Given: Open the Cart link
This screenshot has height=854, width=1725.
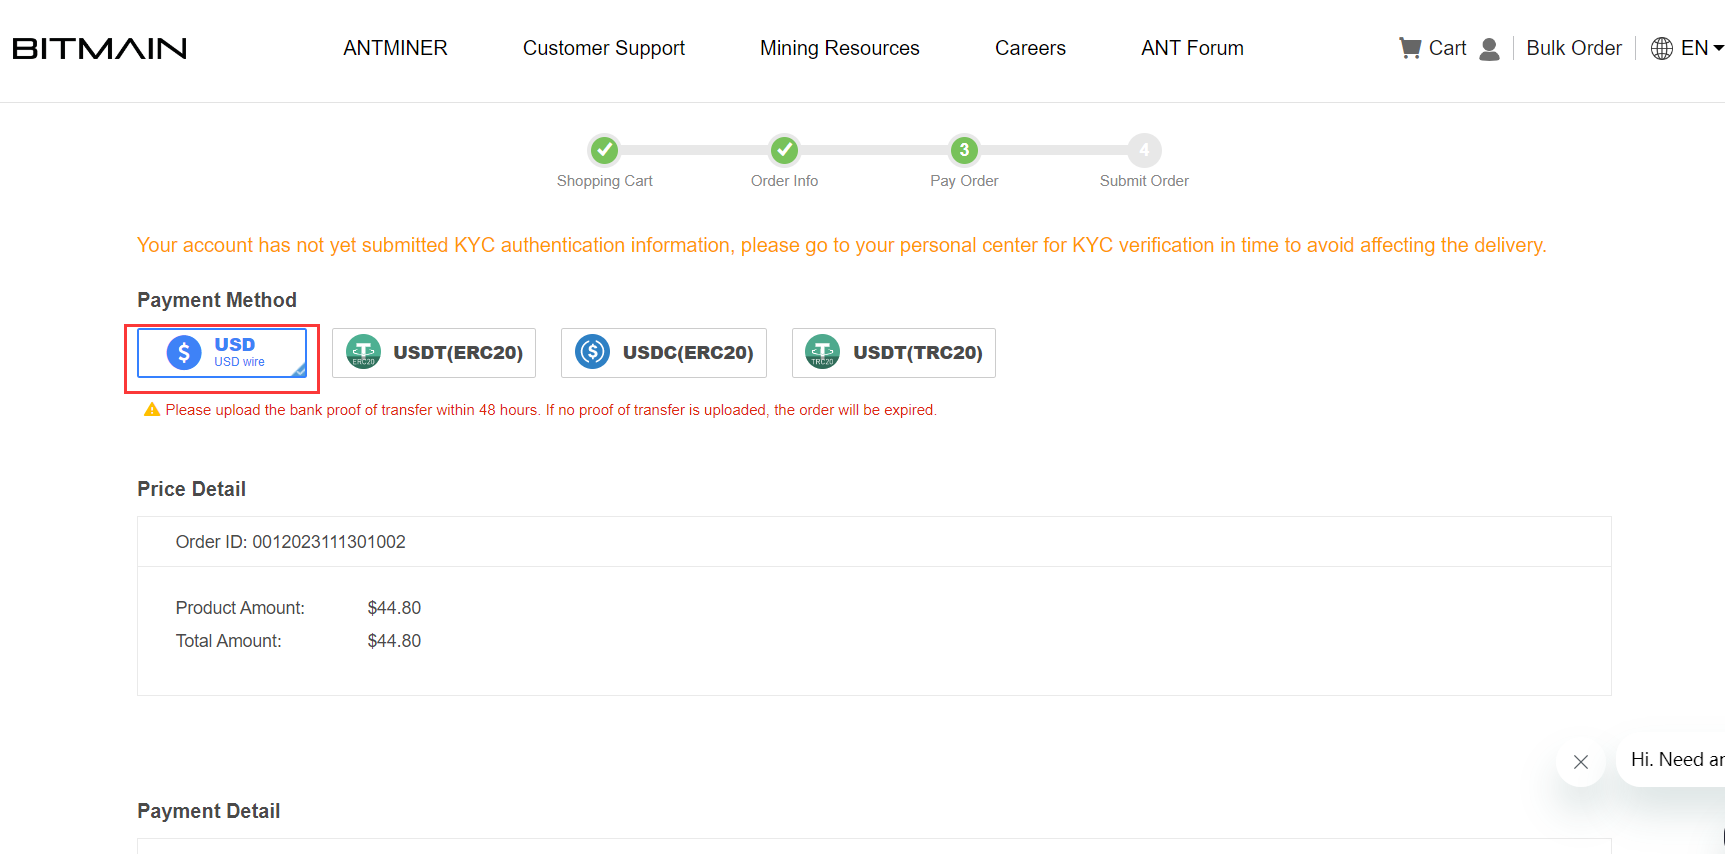Looking at the screenshot, I should (x=1447, y=48).
